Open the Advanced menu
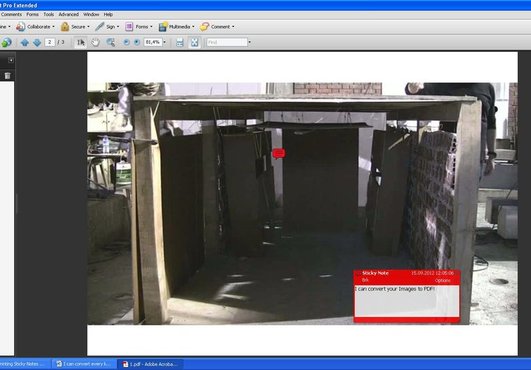 click(68, 14)
